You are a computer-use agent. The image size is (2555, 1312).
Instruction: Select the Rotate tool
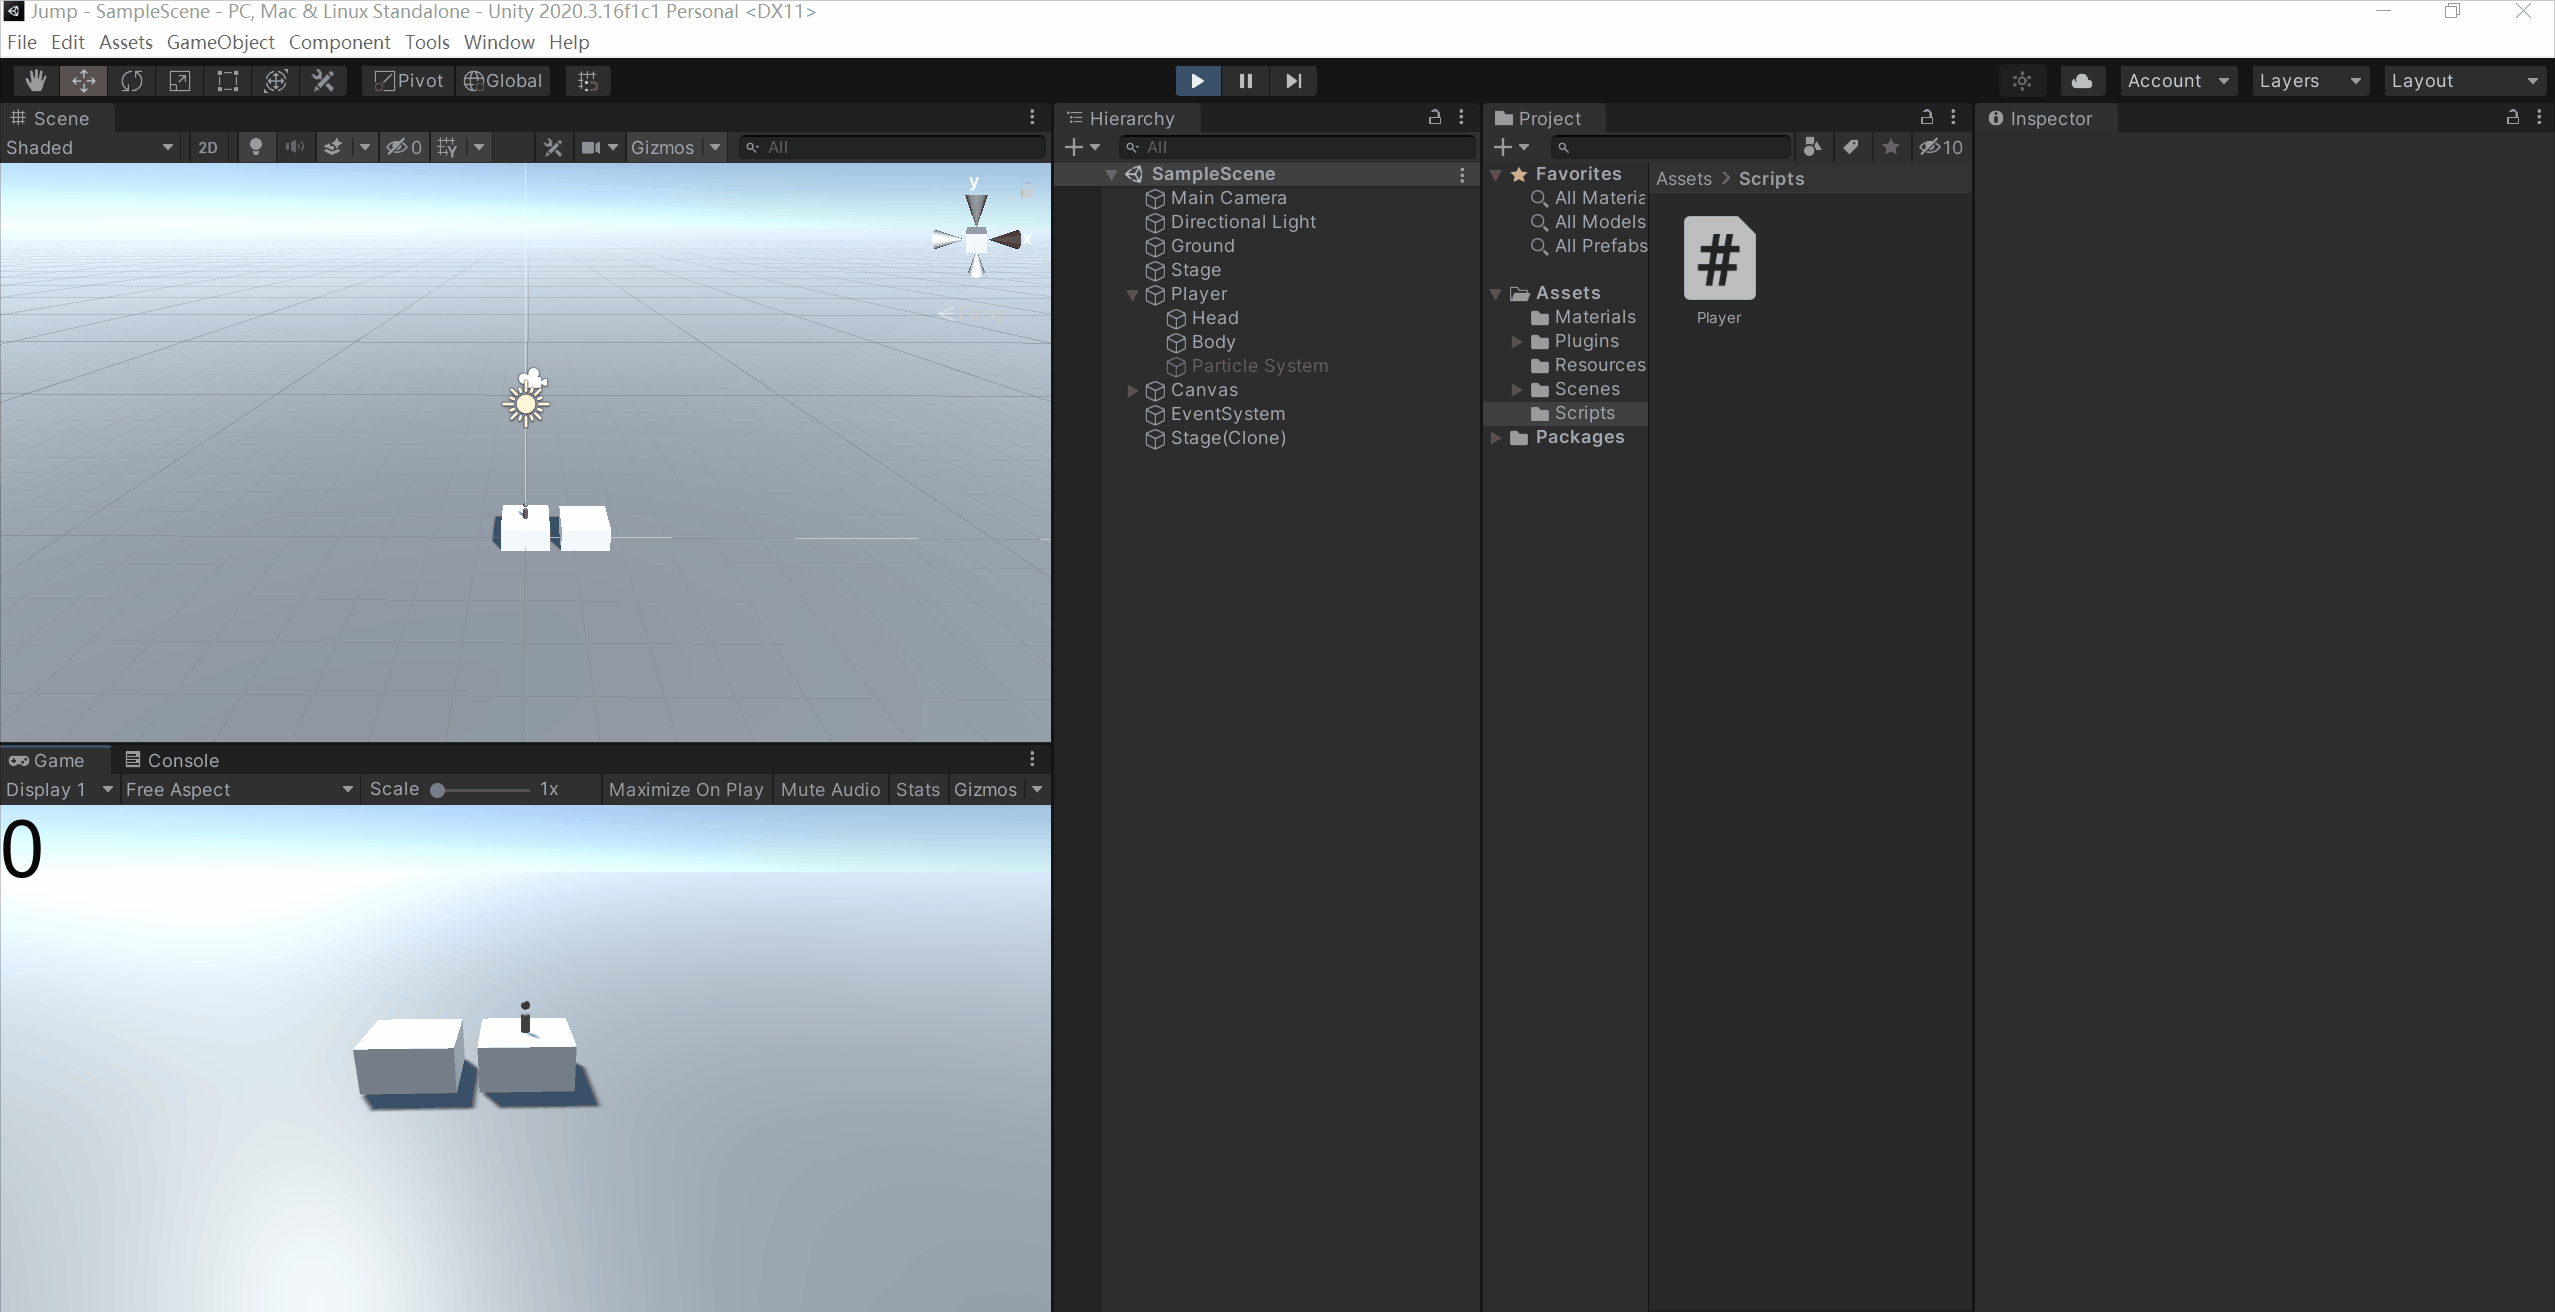[x=132, y=81]
